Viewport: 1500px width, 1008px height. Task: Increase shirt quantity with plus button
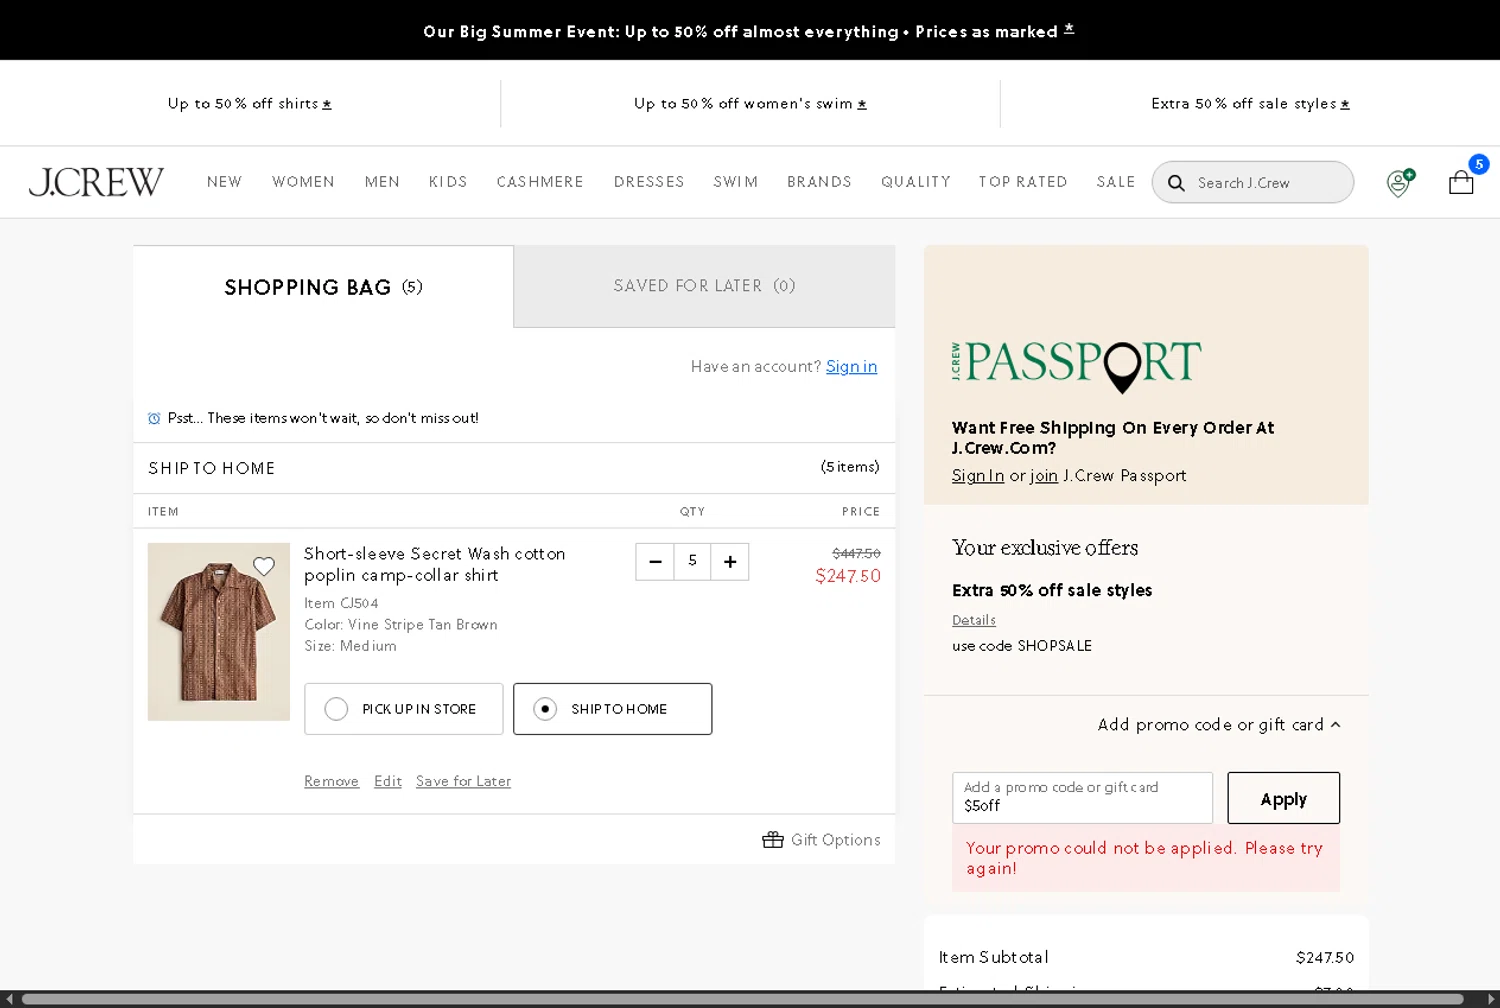coord(730,562)
